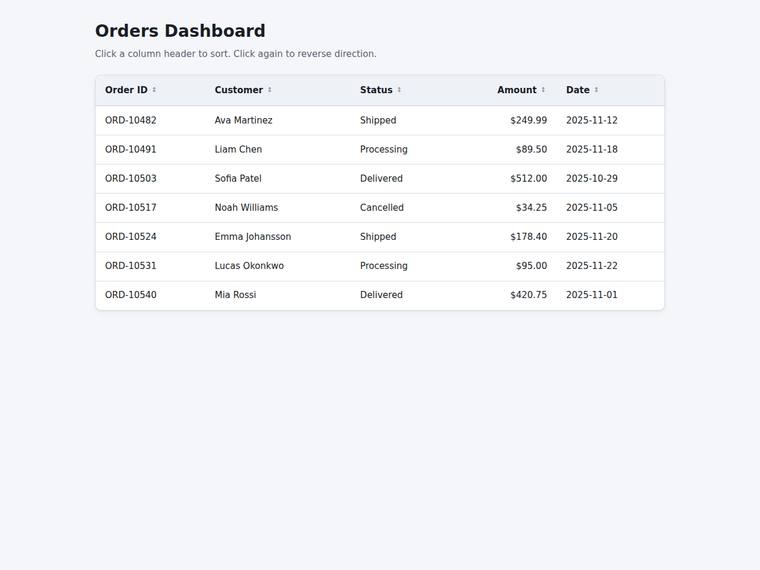Image resolution: width=760 pixels, height=570 pixels.
Task: Click Shipped status in Ava Martinez row
Action: click(x=378, y=120)
